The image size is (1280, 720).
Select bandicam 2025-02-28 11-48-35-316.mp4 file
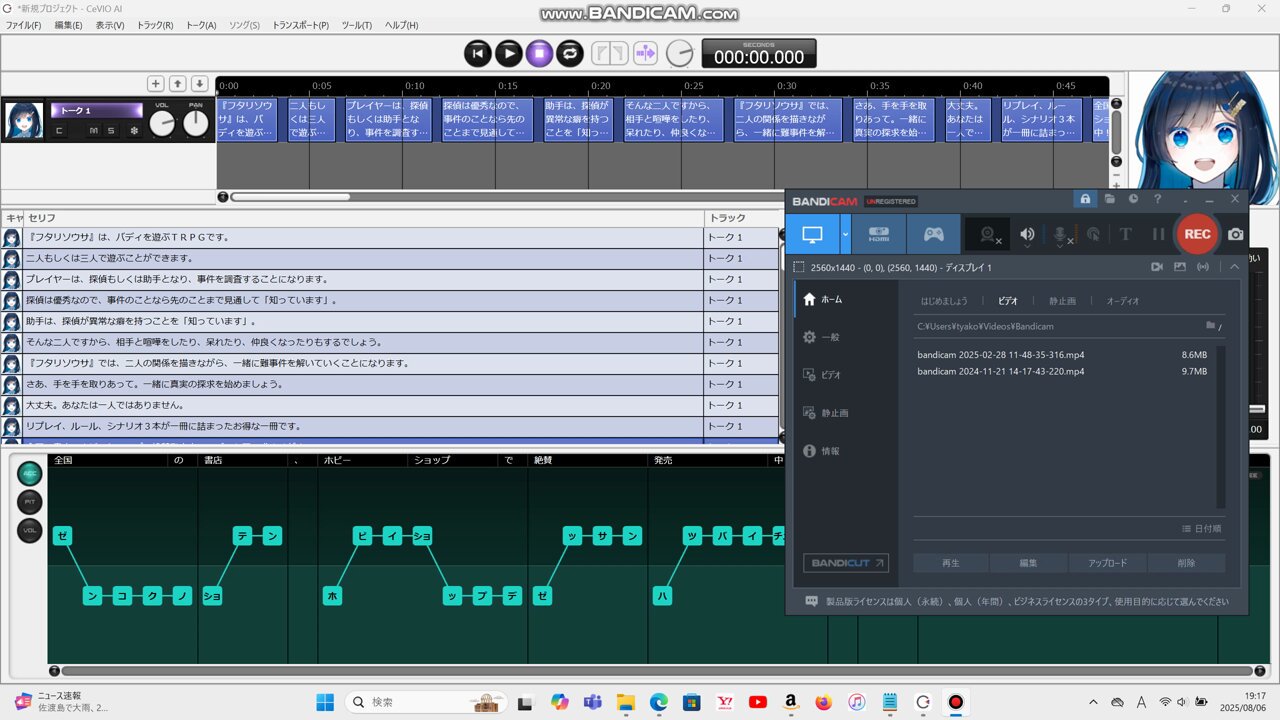click(x=1001, y=355)
